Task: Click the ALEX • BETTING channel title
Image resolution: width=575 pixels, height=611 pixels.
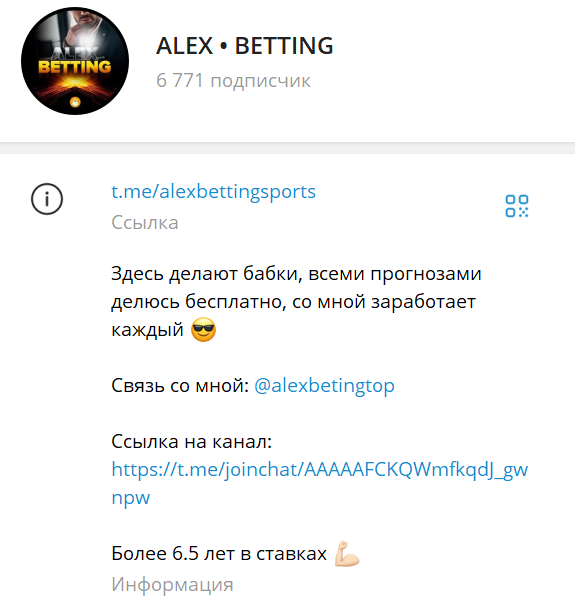Action: click(245, 46)
